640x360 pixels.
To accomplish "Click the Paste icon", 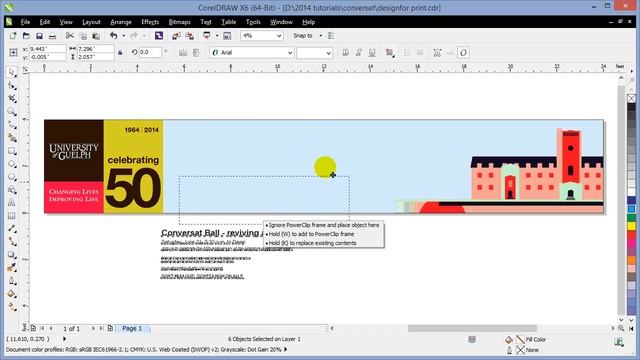I will click(96, 36).
